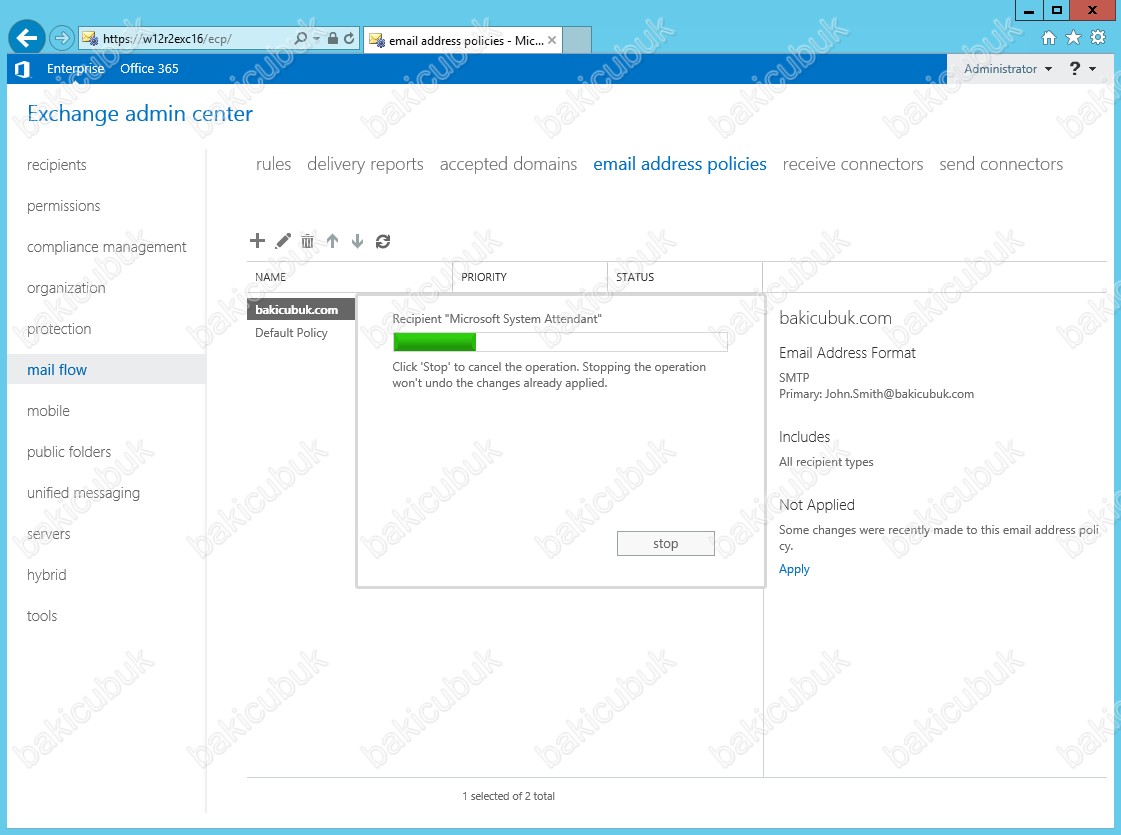Viewport: 1121px width, 835px height.
Task: Click the Apply link for bakicubuk.com
Action: [x=794, y=569]
